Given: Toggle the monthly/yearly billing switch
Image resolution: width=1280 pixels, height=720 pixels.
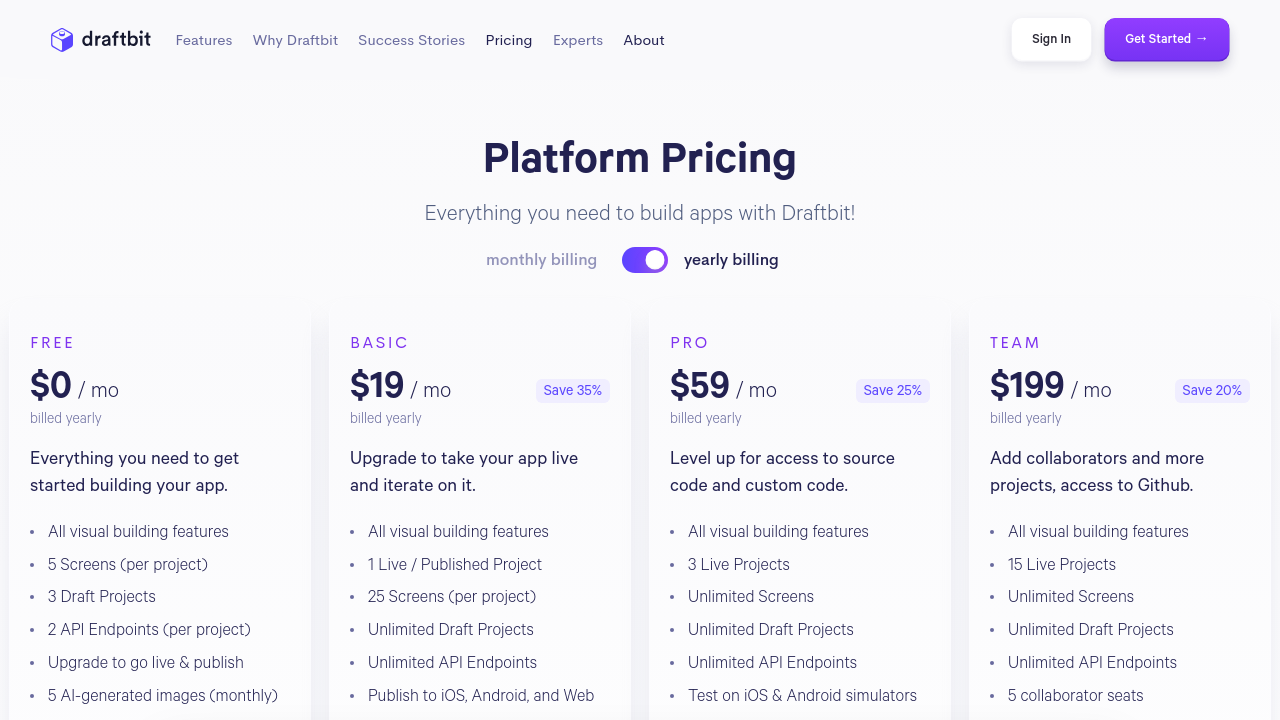Looking at the screenshot, I should tap(645, 260).
